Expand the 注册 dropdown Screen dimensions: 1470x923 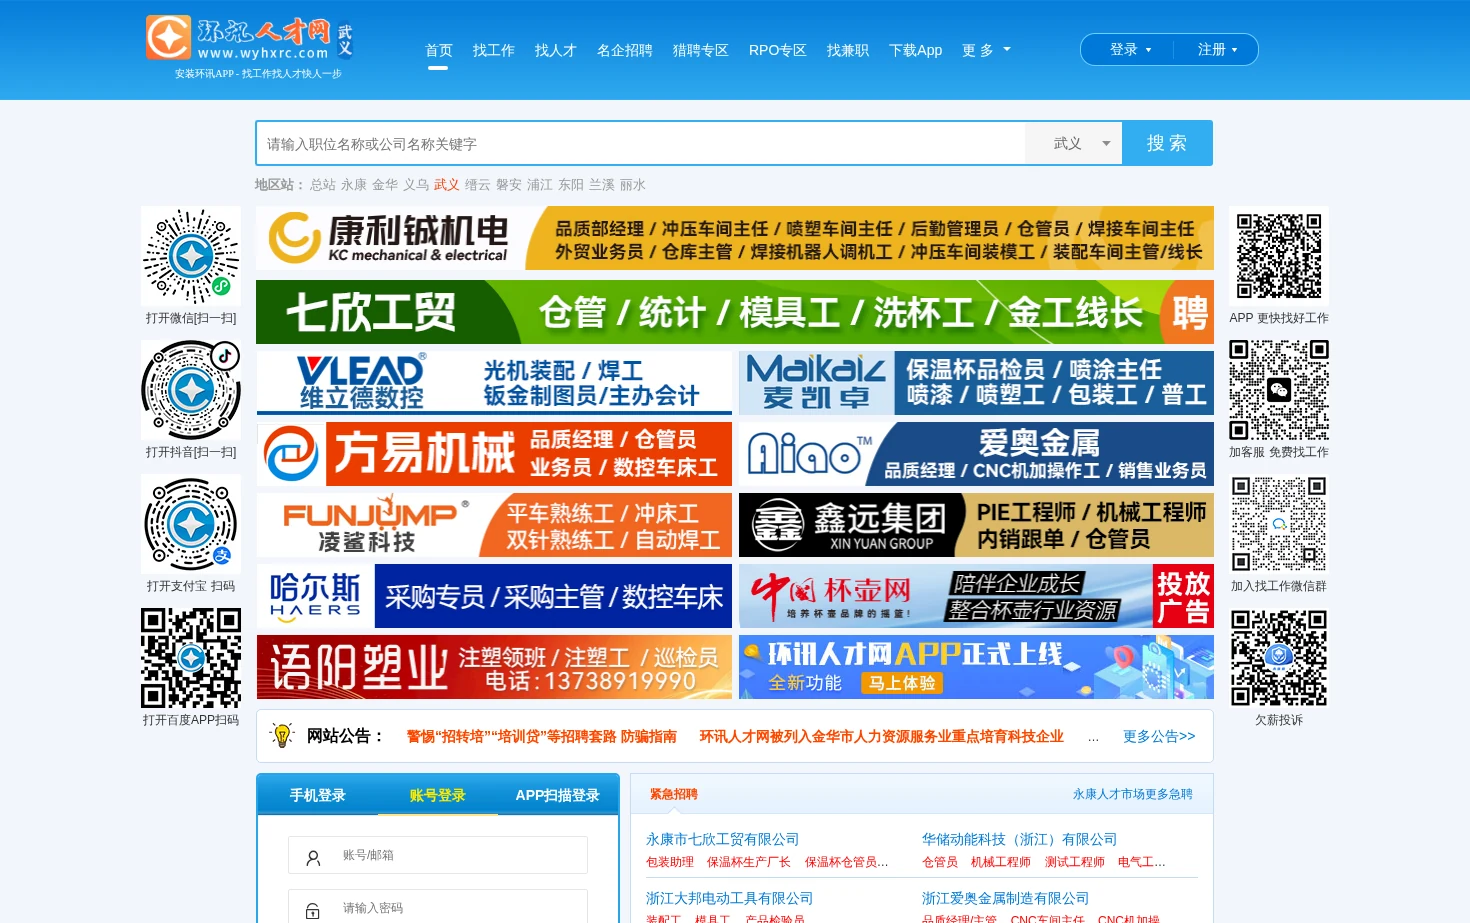point(1217,49)
